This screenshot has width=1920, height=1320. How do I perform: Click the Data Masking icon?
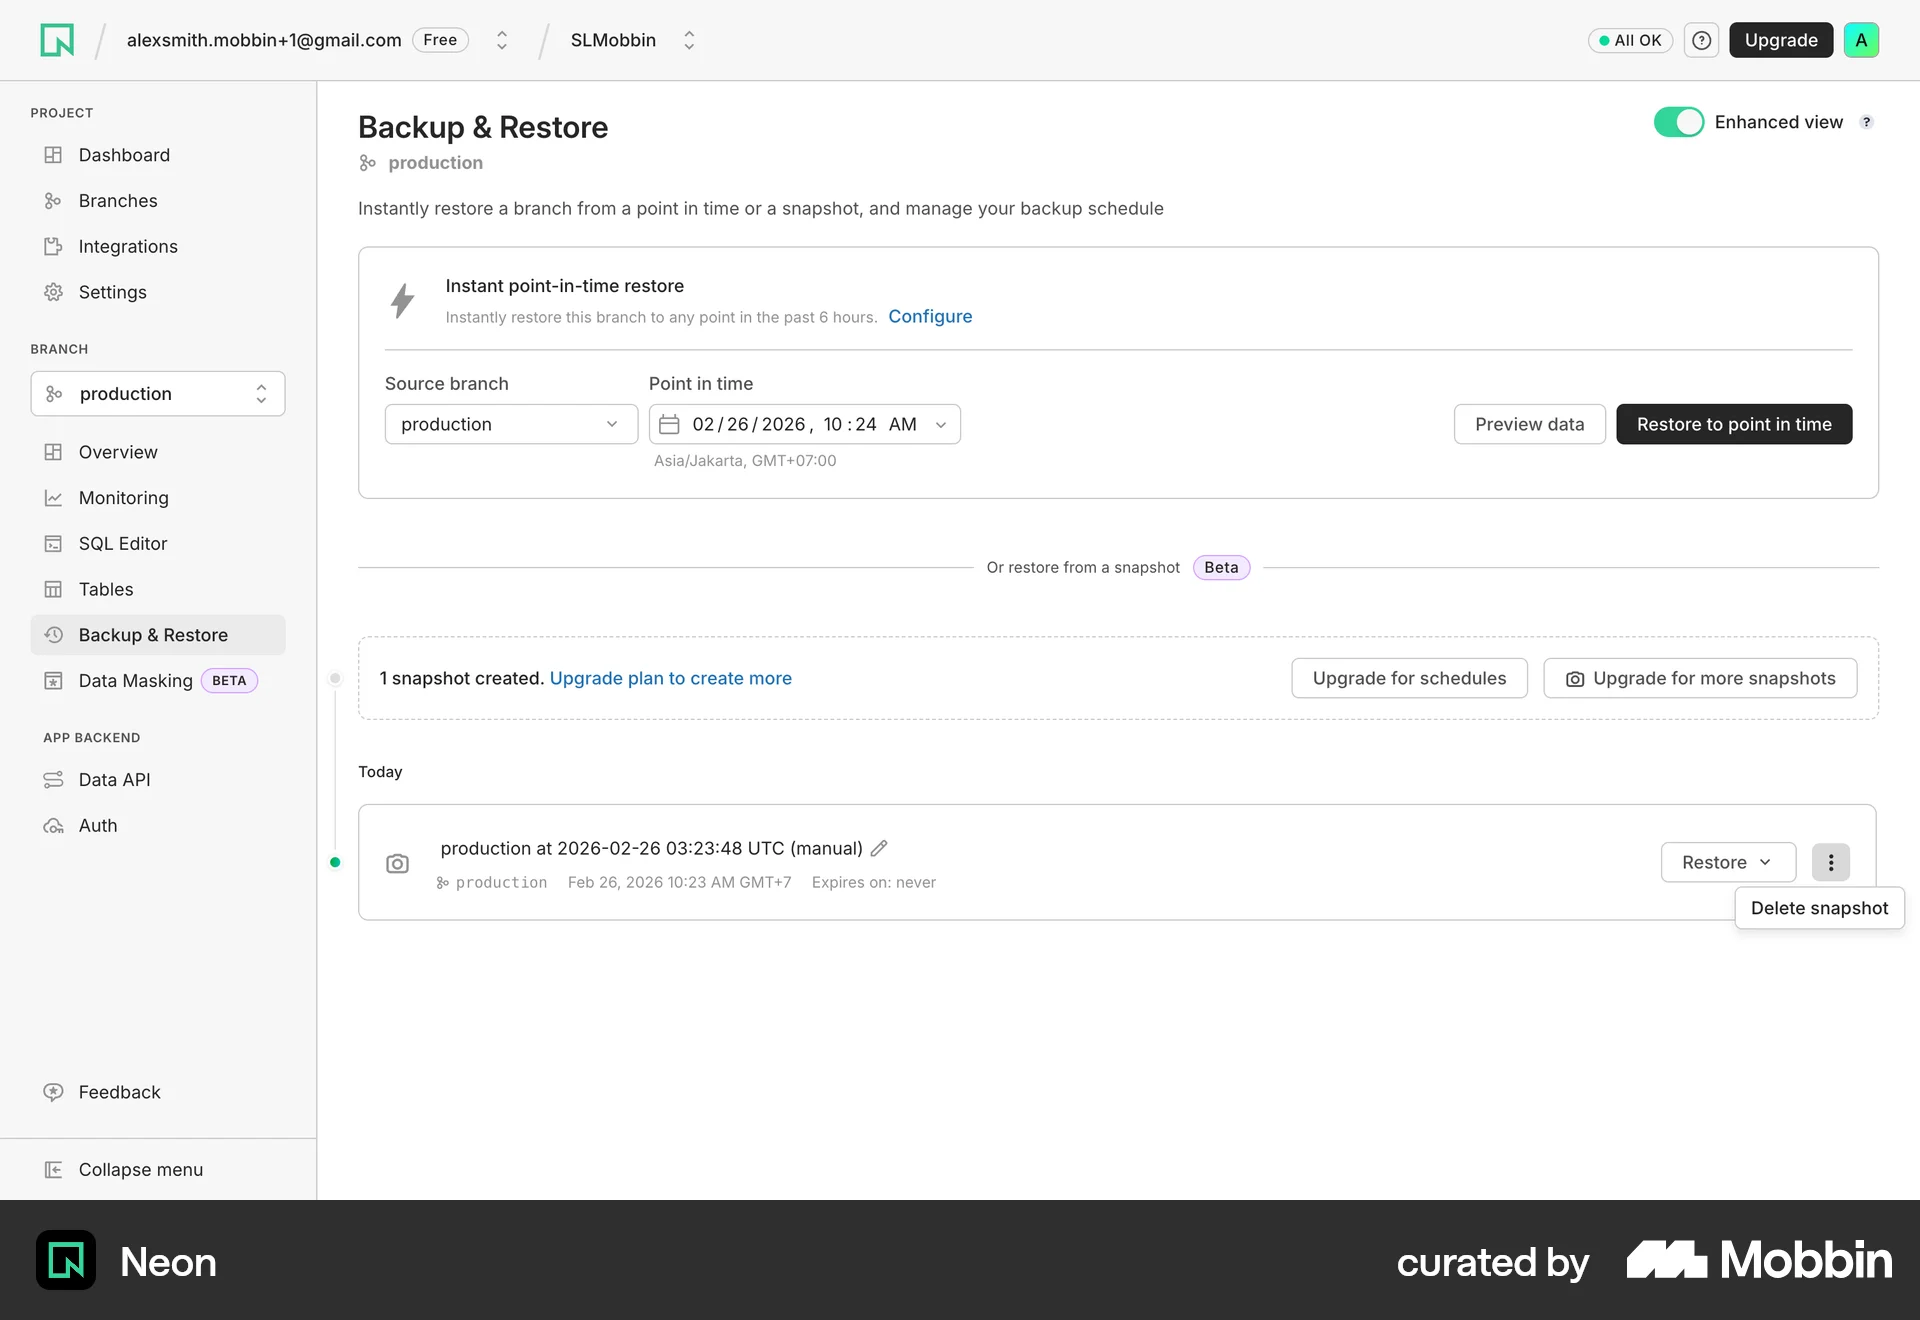click(x=53, y=681)
